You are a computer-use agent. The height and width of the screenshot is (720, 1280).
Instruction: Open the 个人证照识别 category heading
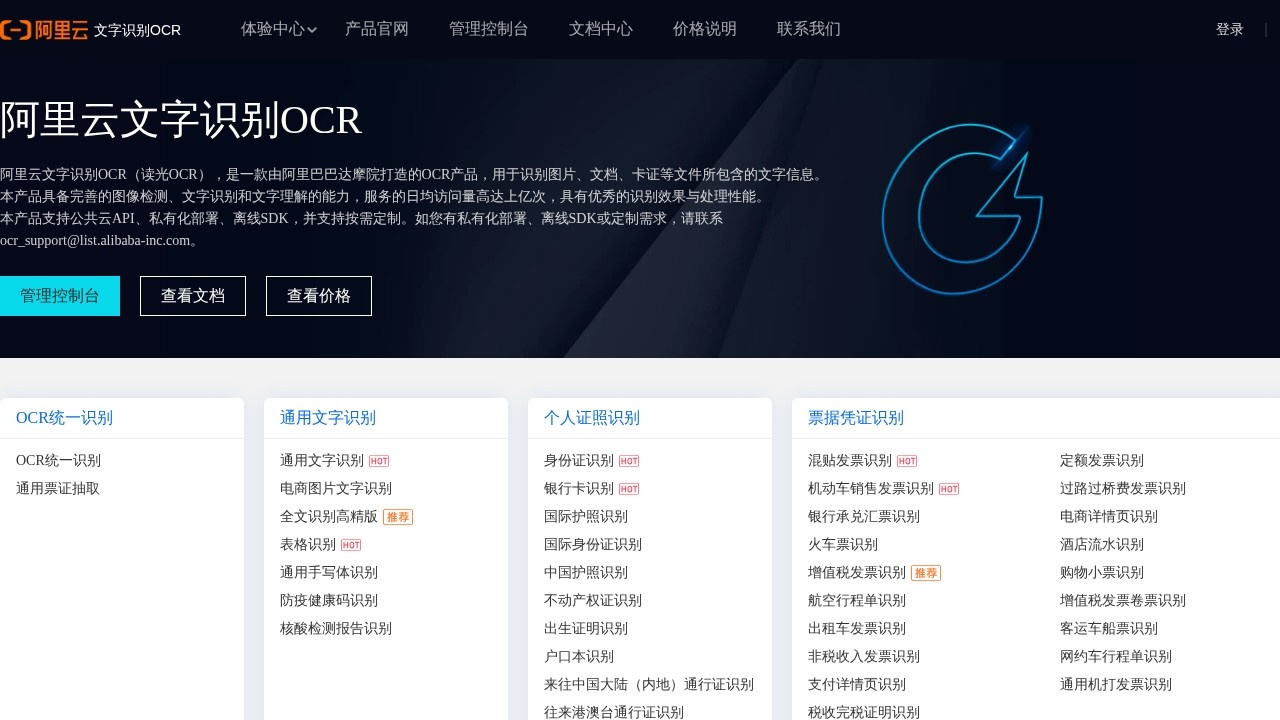tap(592, 418)
